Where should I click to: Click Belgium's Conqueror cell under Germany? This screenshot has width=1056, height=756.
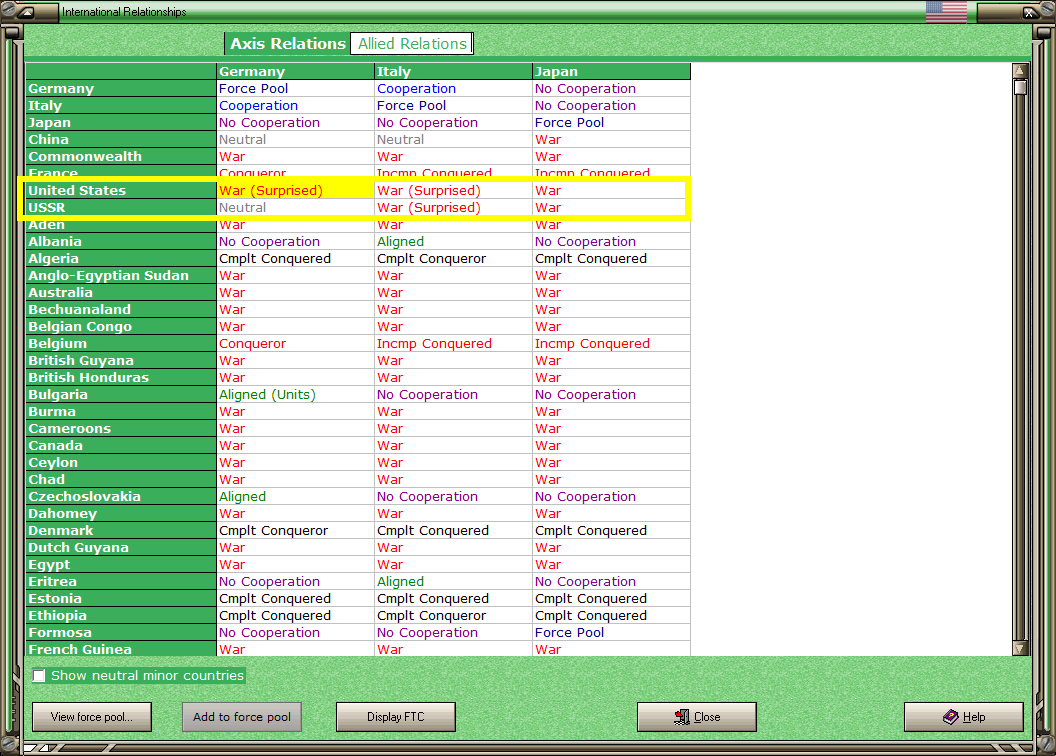(x=296, y=343)
